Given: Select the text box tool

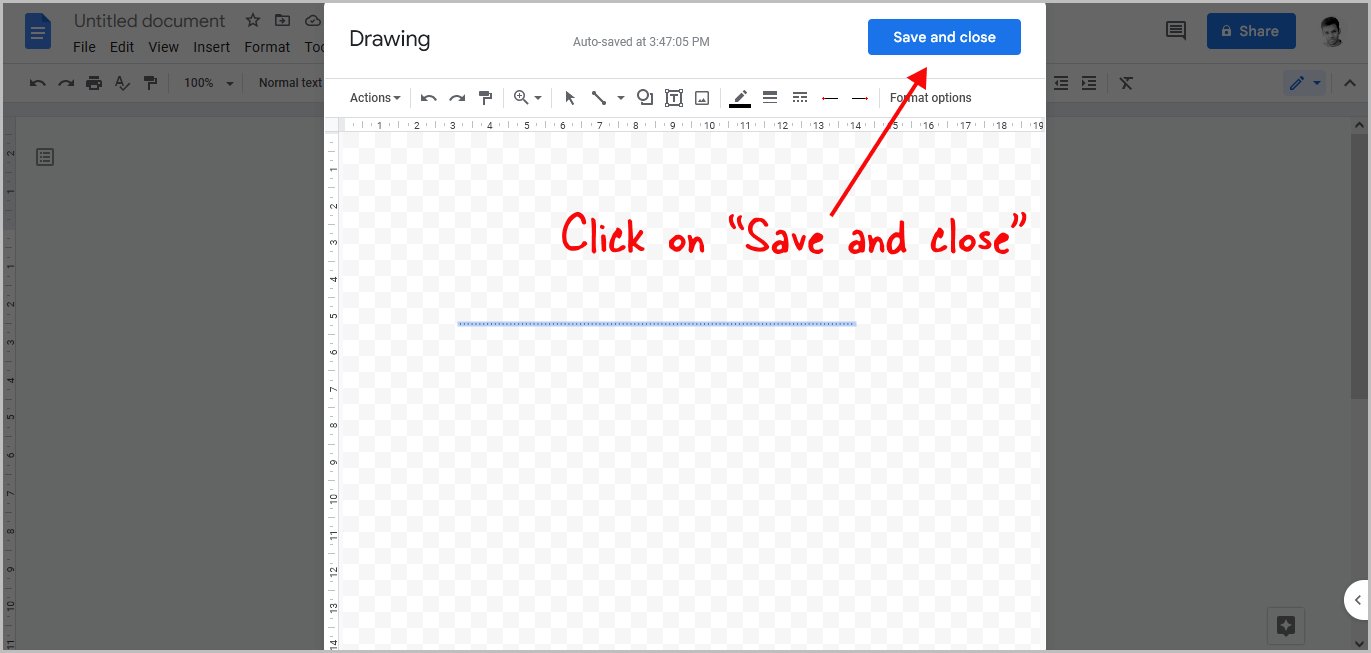Looking at the screenshot, I should [x=673, y=97].
